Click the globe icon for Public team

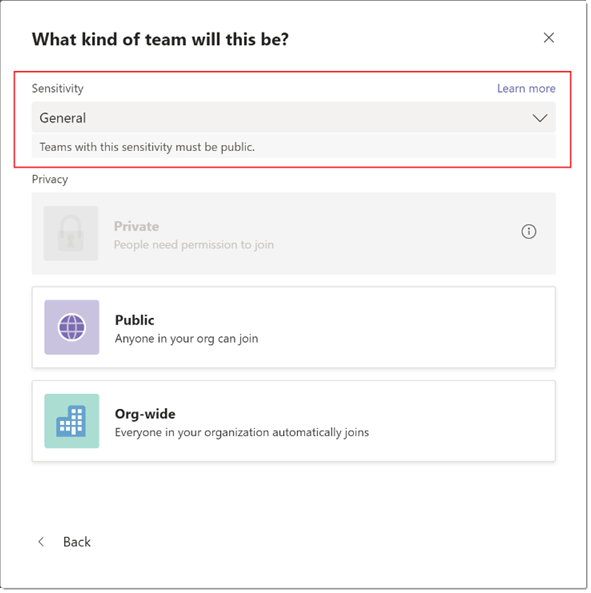click(x=72, y=329)
